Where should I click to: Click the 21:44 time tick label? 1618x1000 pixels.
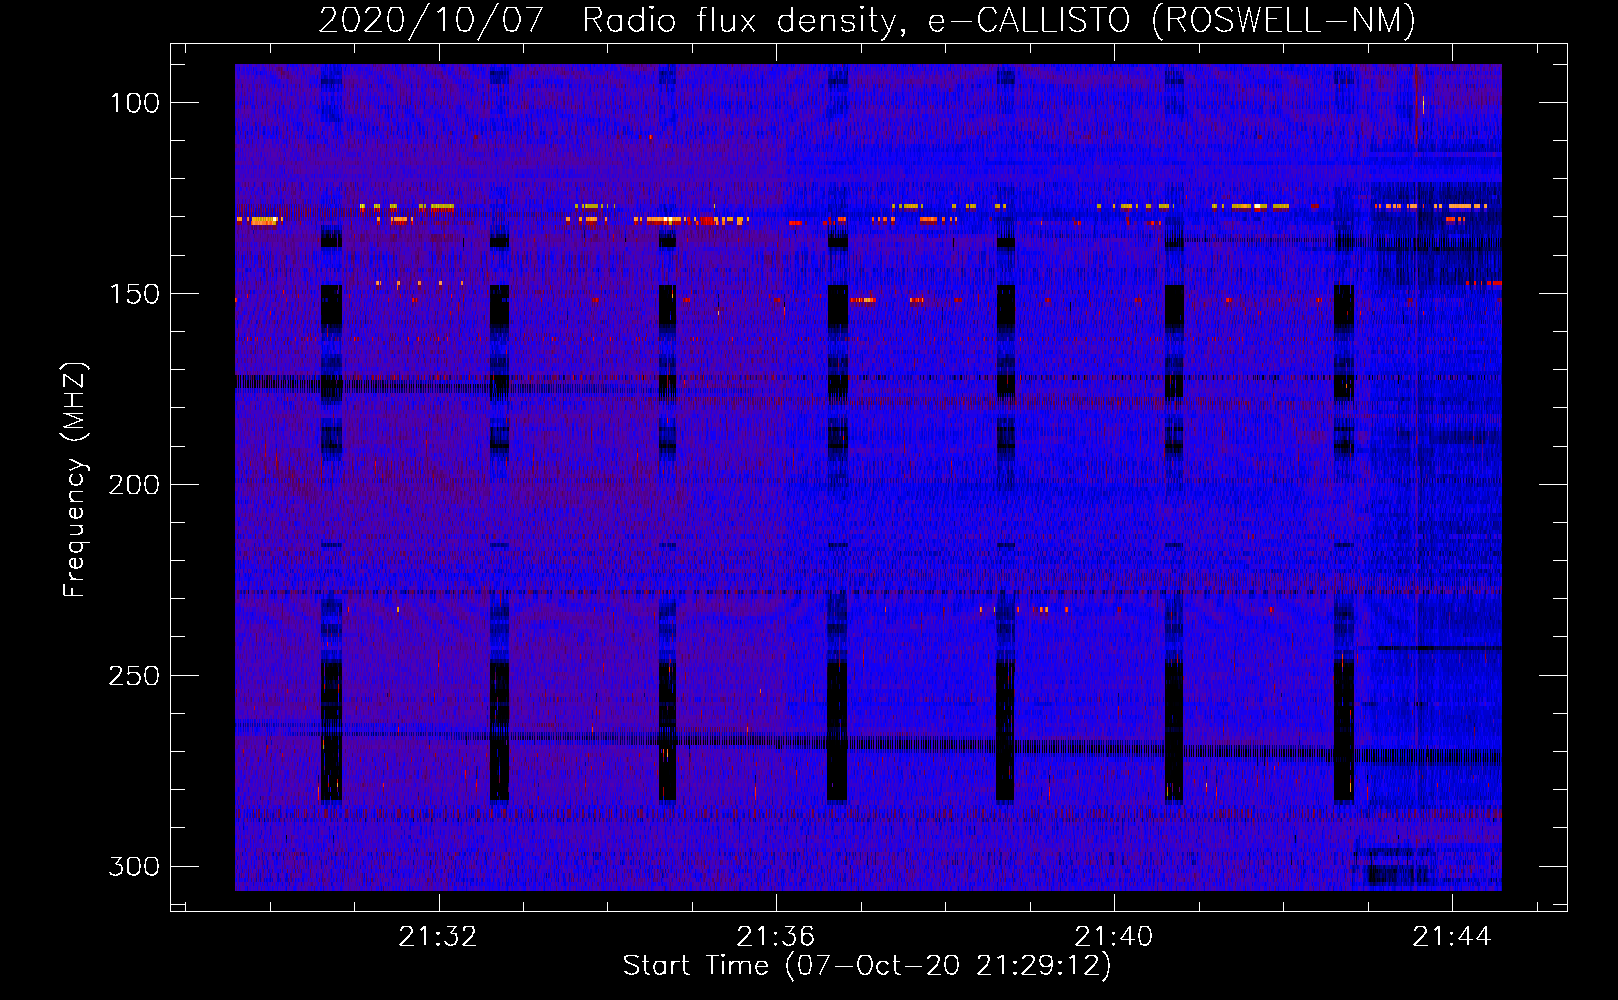click(1452, 937)
